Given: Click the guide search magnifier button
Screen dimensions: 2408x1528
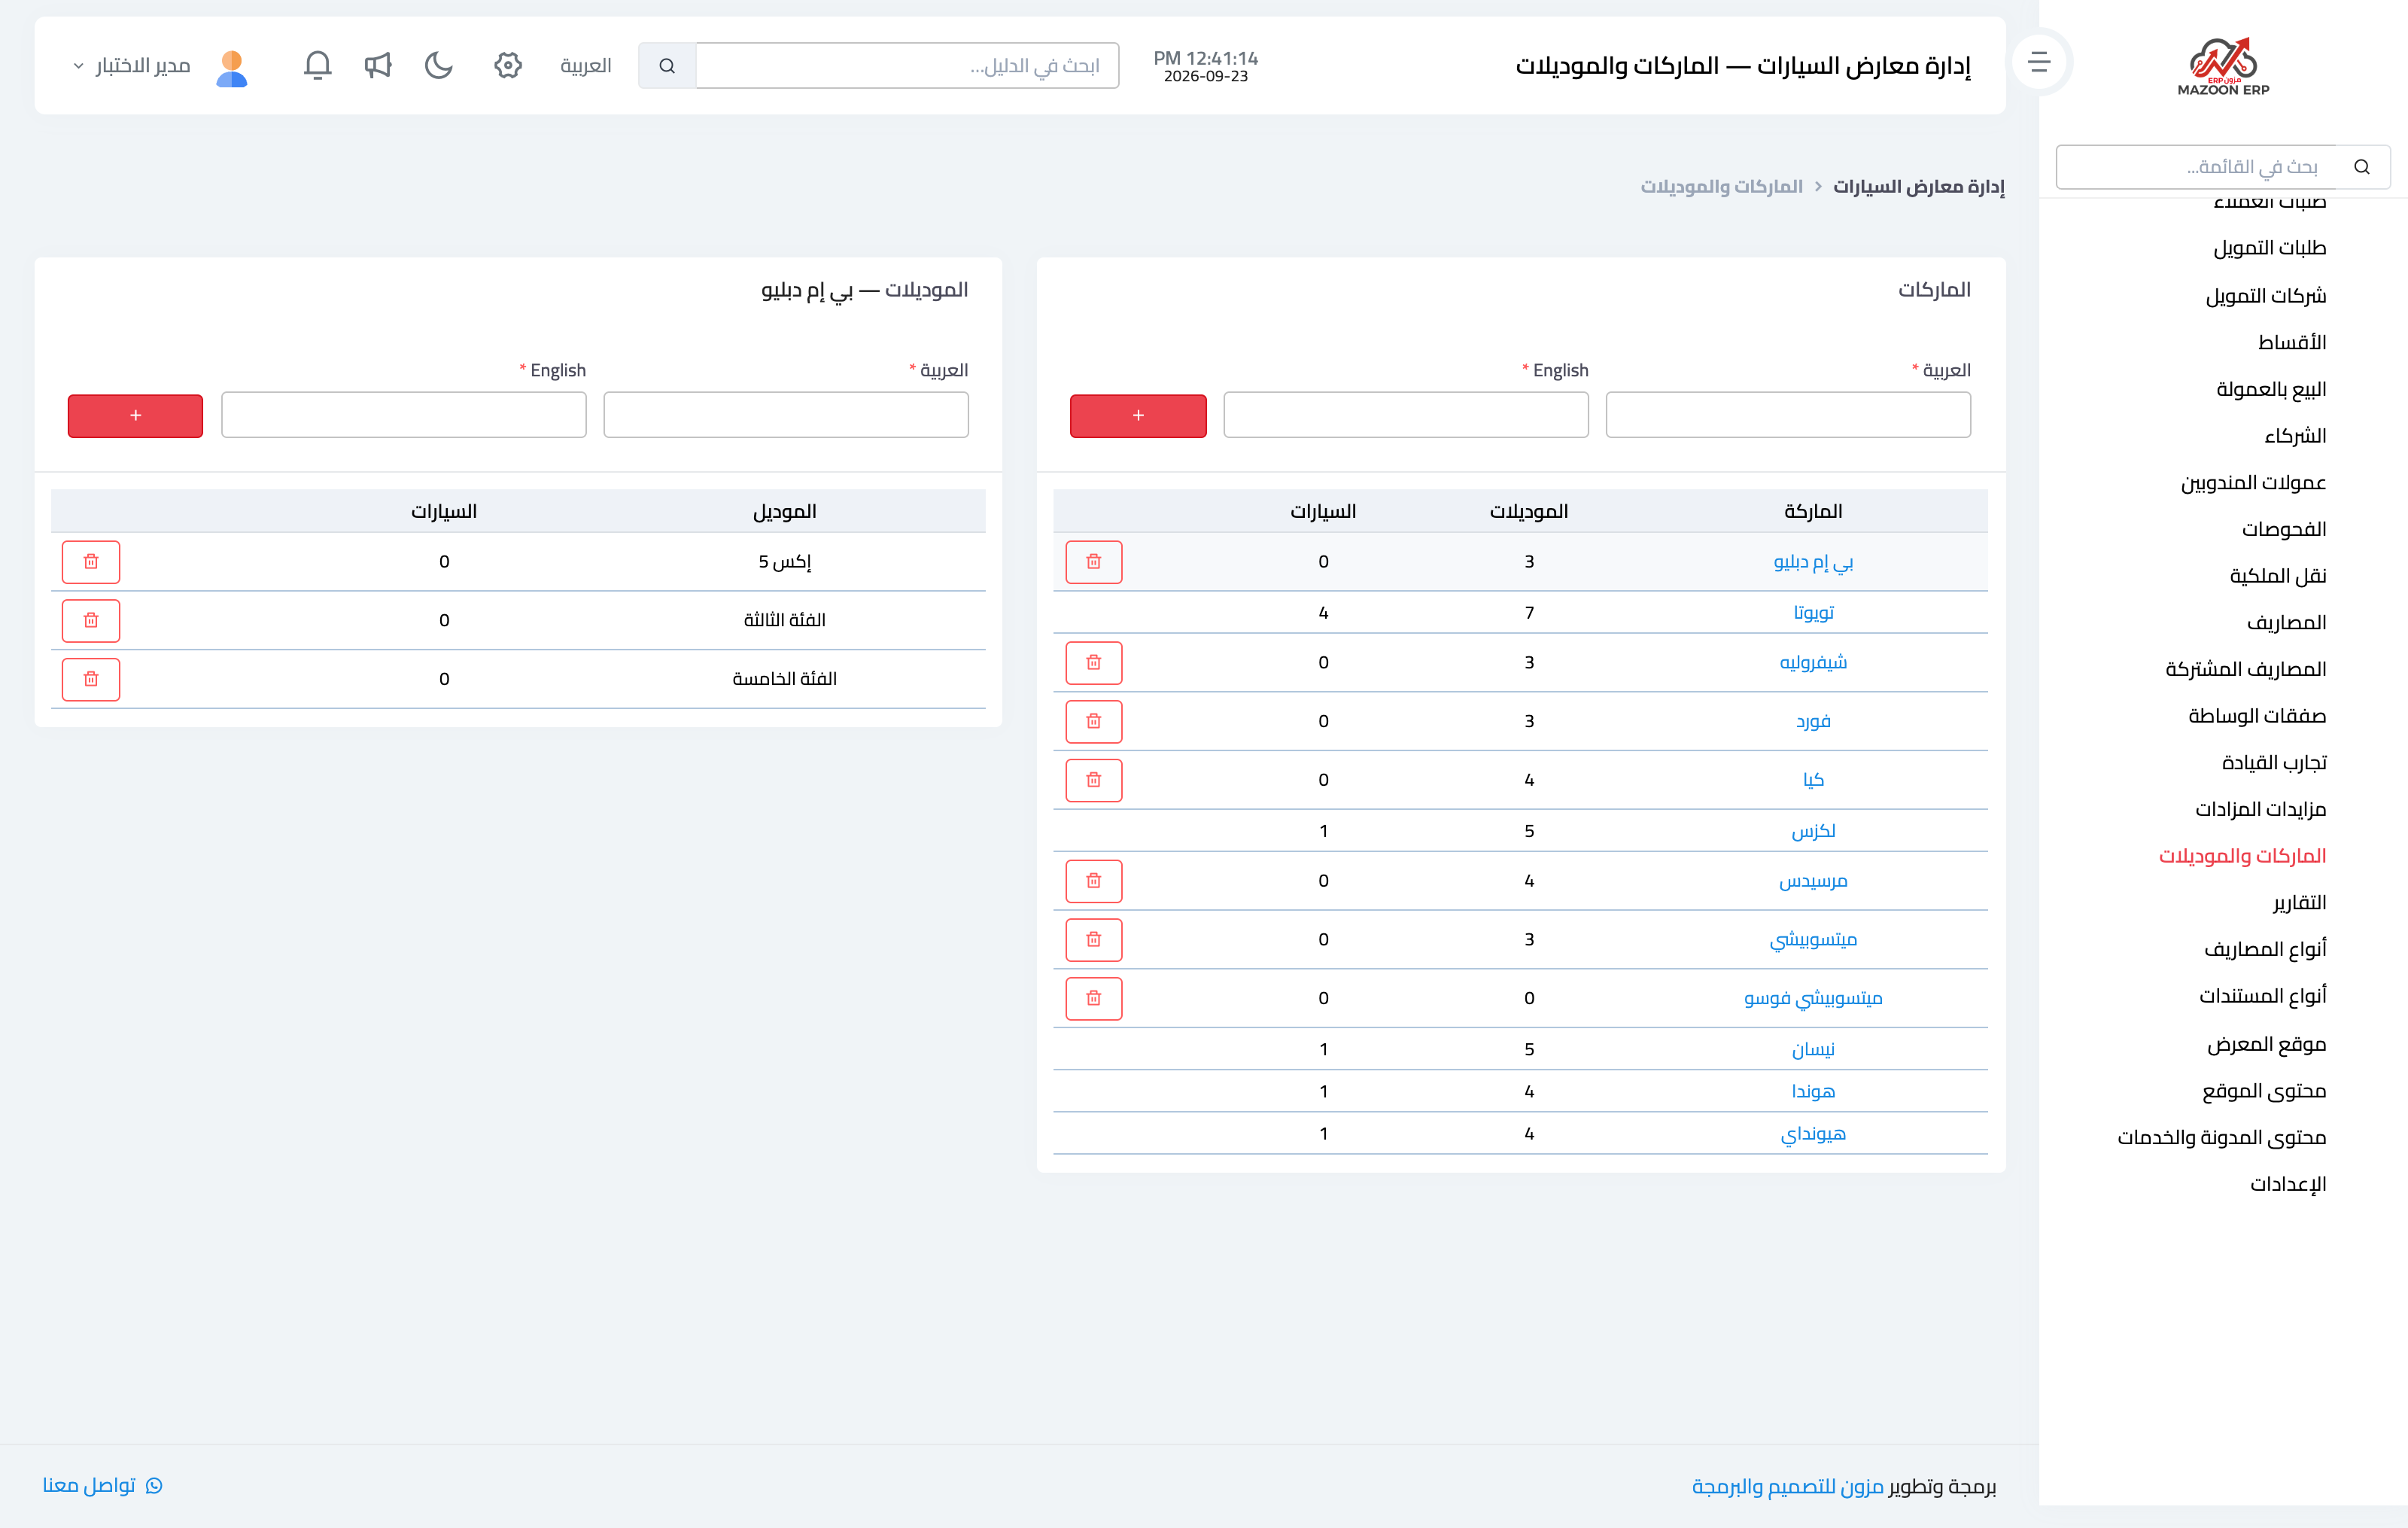Looking at the screenshot, I should coord(667,65).
